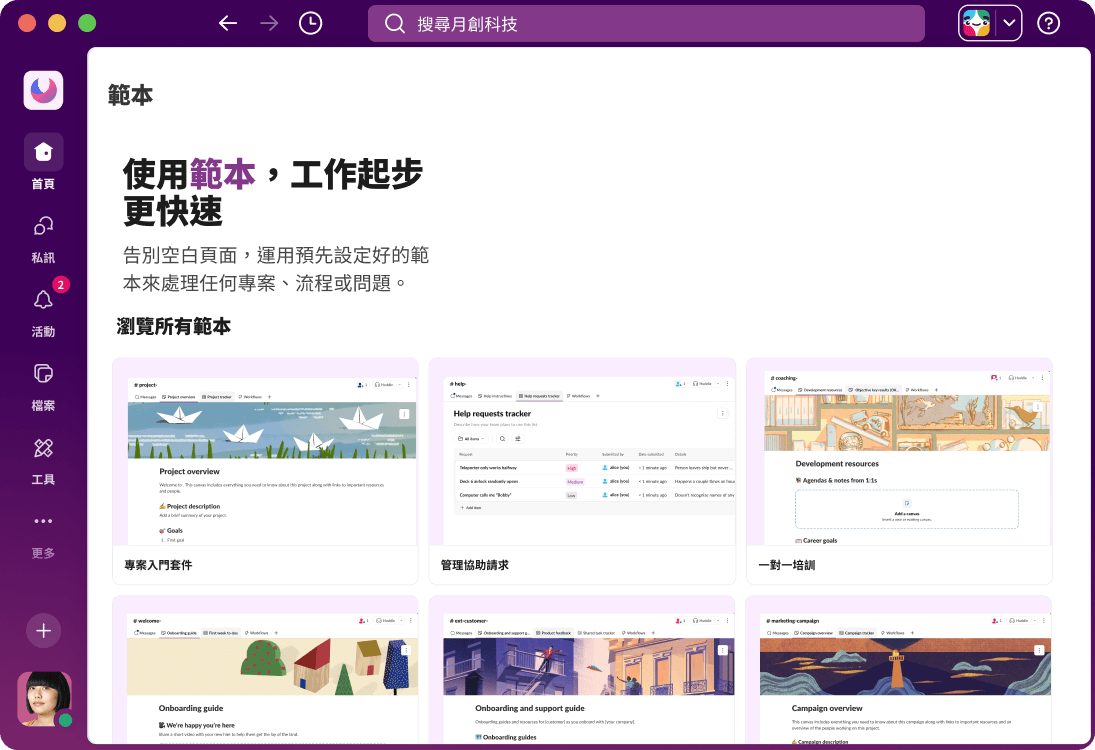Click the workspace avatar in the top bar
The height and width of the screenshot is (750, 1095).
coord(974,22)
